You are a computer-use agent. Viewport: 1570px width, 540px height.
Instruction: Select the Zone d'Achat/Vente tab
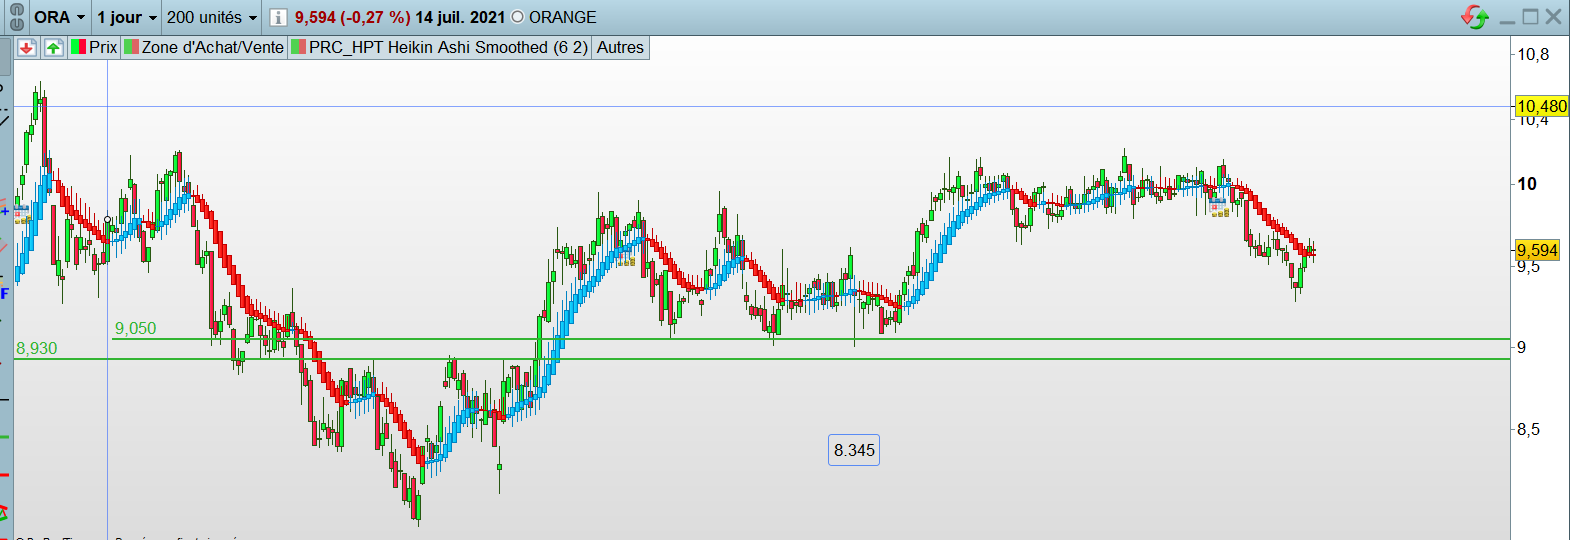[204, 47]
